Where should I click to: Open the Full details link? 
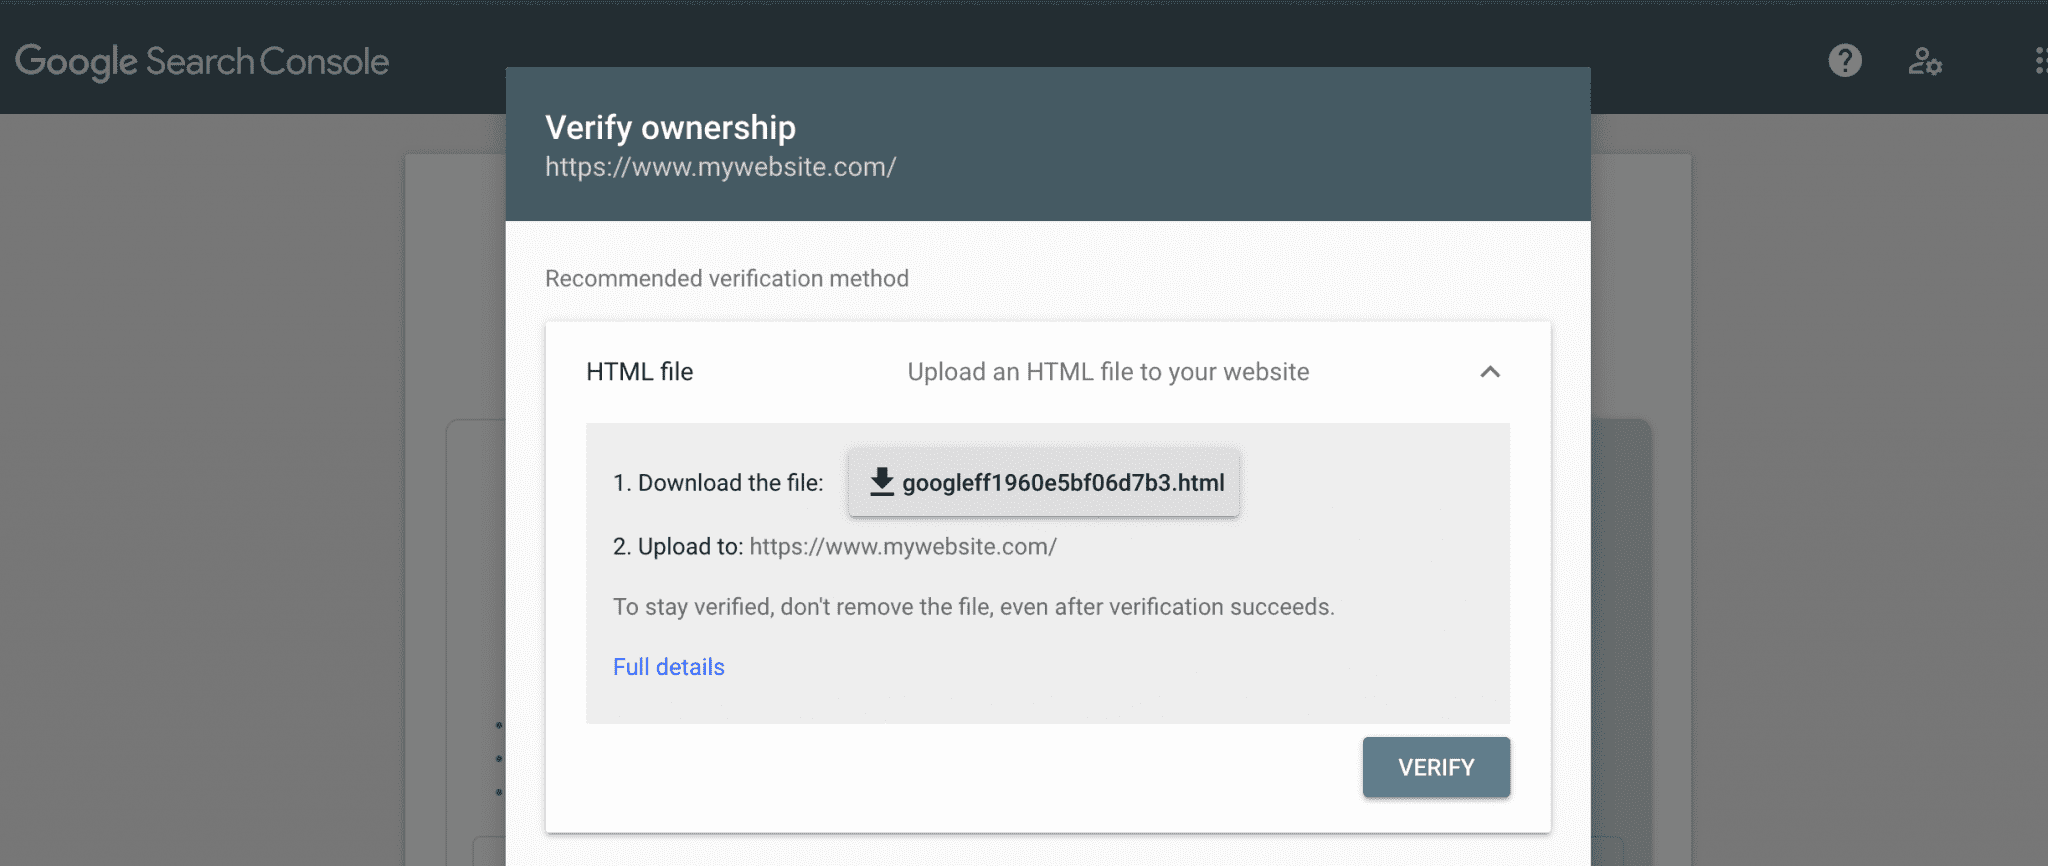(668, 666)
